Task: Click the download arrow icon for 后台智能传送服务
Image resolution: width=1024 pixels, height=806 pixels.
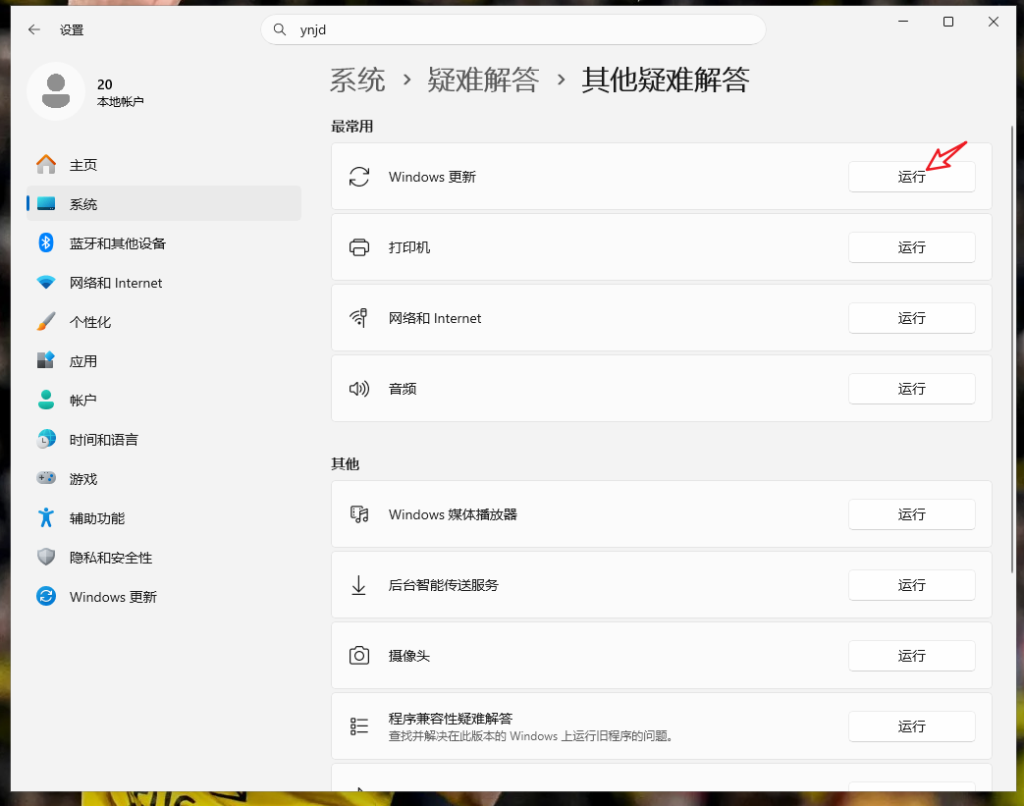Action: tap(359, 585)
